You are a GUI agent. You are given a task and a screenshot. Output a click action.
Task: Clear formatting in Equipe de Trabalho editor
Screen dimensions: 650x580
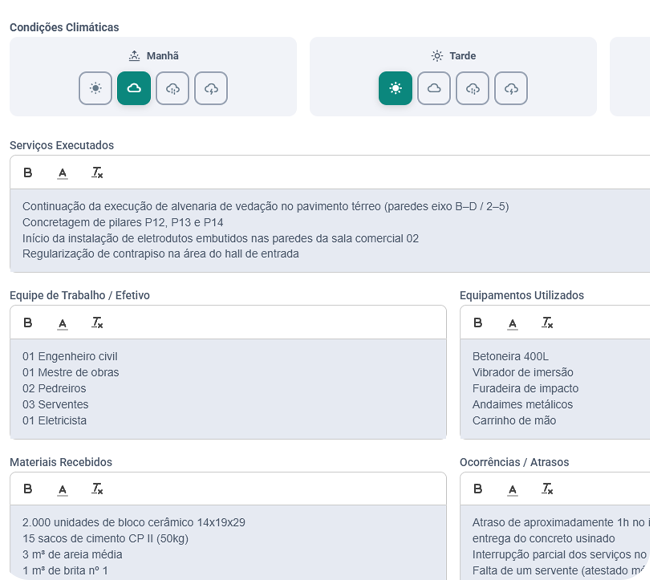[x=97, y=323]
